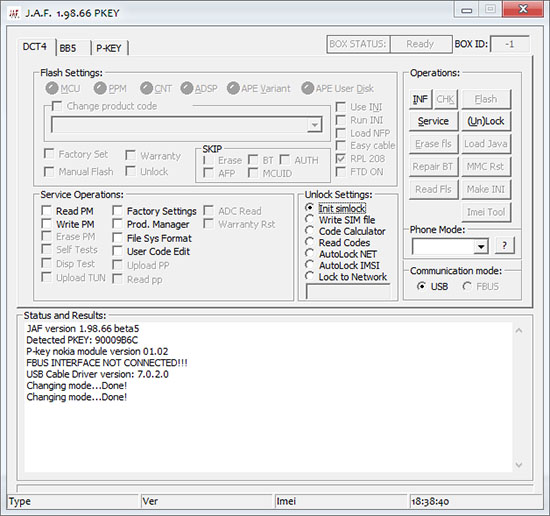Select the CNT flash file button

click(146, 88)
